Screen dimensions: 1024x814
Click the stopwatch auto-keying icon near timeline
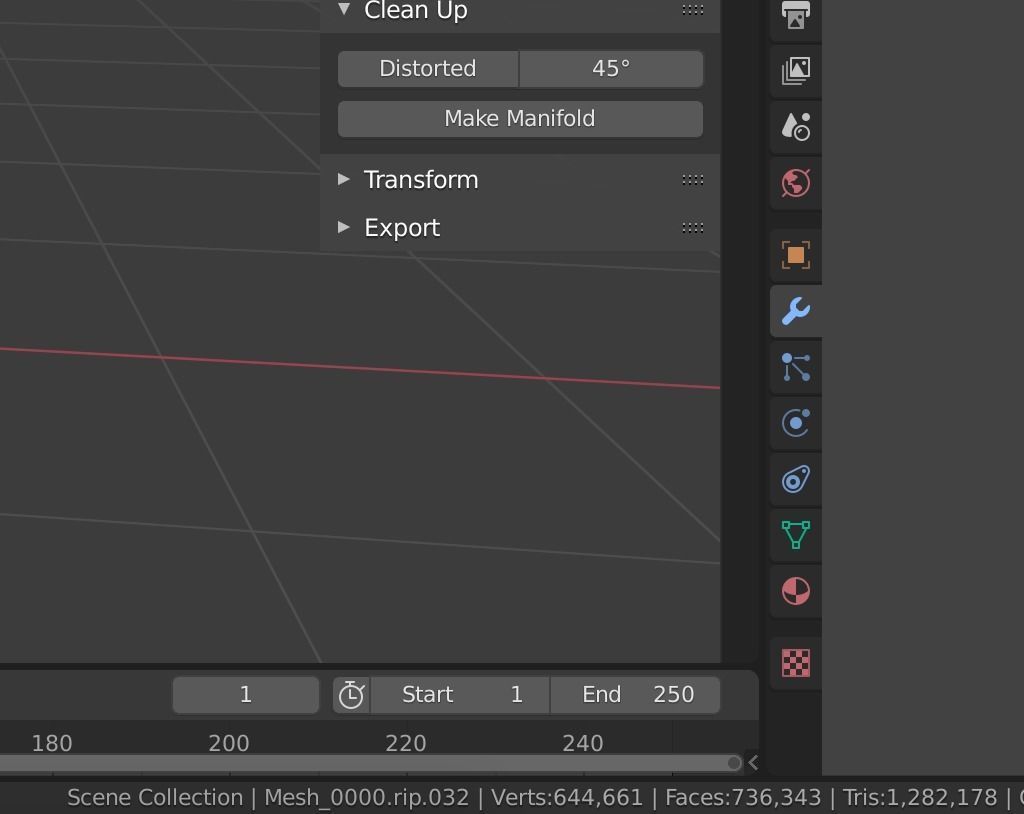(352, 694)
